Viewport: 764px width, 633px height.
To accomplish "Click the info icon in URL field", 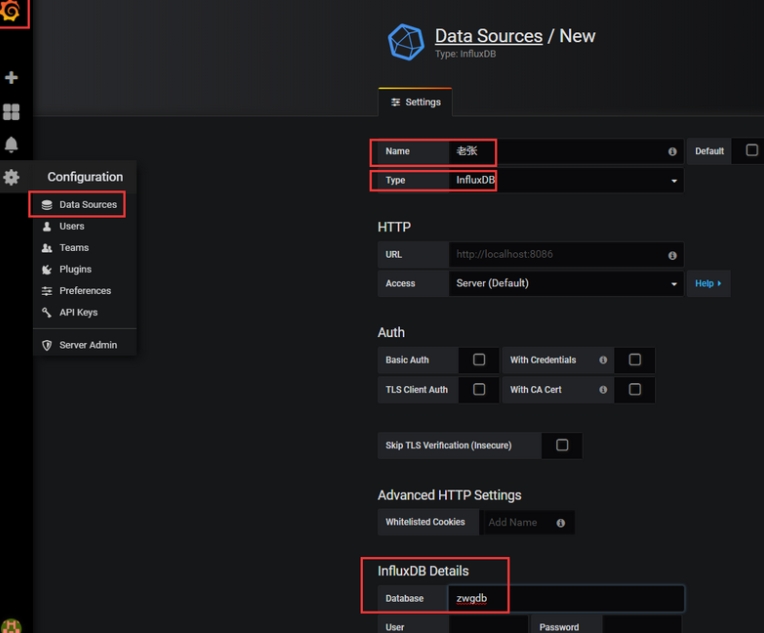I will 672,255.
